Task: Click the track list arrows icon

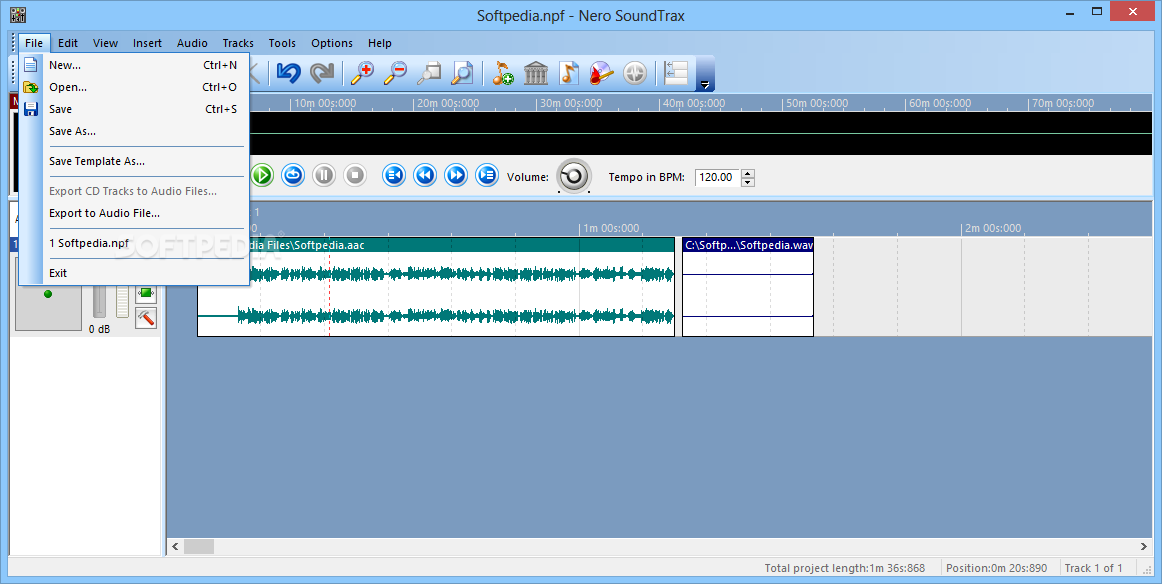Action: pos(676,73)
